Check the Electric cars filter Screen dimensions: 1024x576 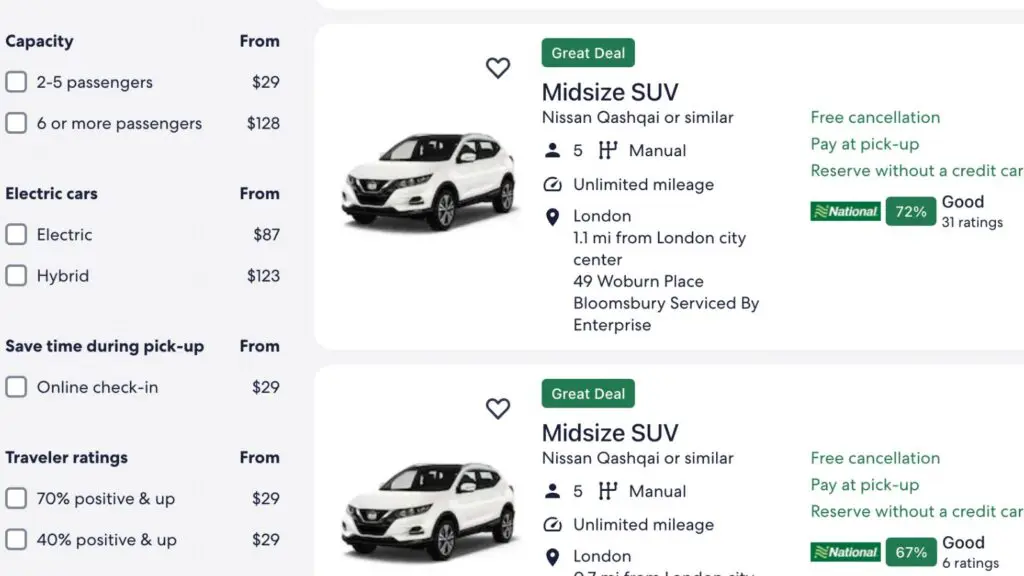point(16,234)
